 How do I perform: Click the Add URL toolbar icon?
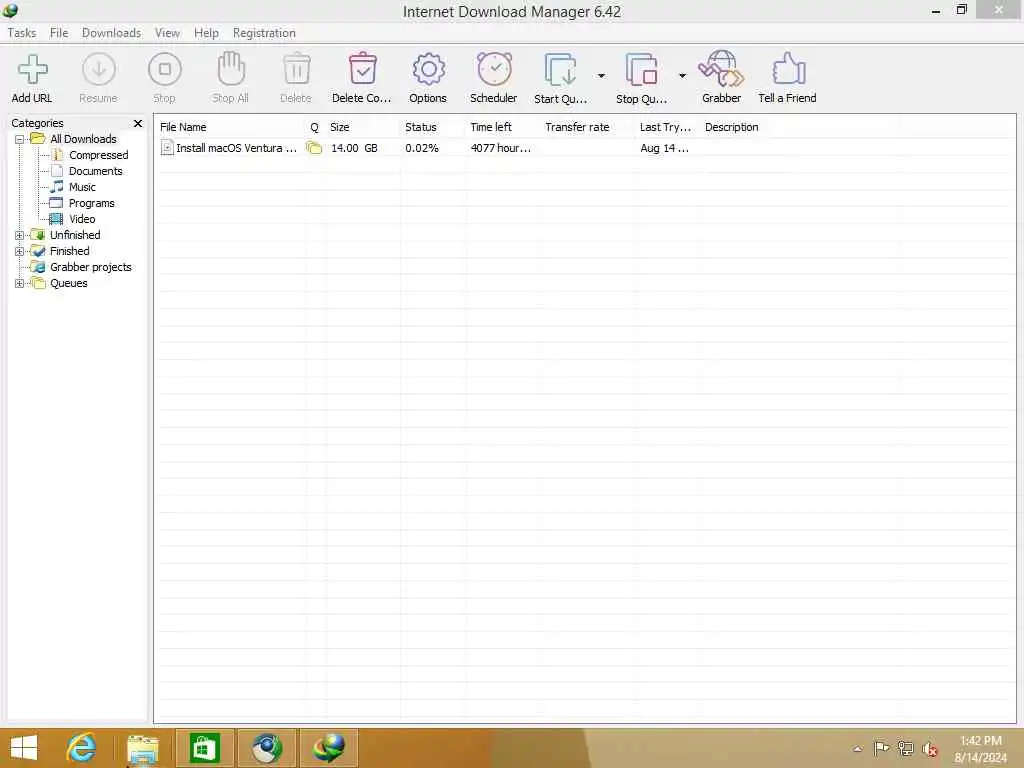32,70
